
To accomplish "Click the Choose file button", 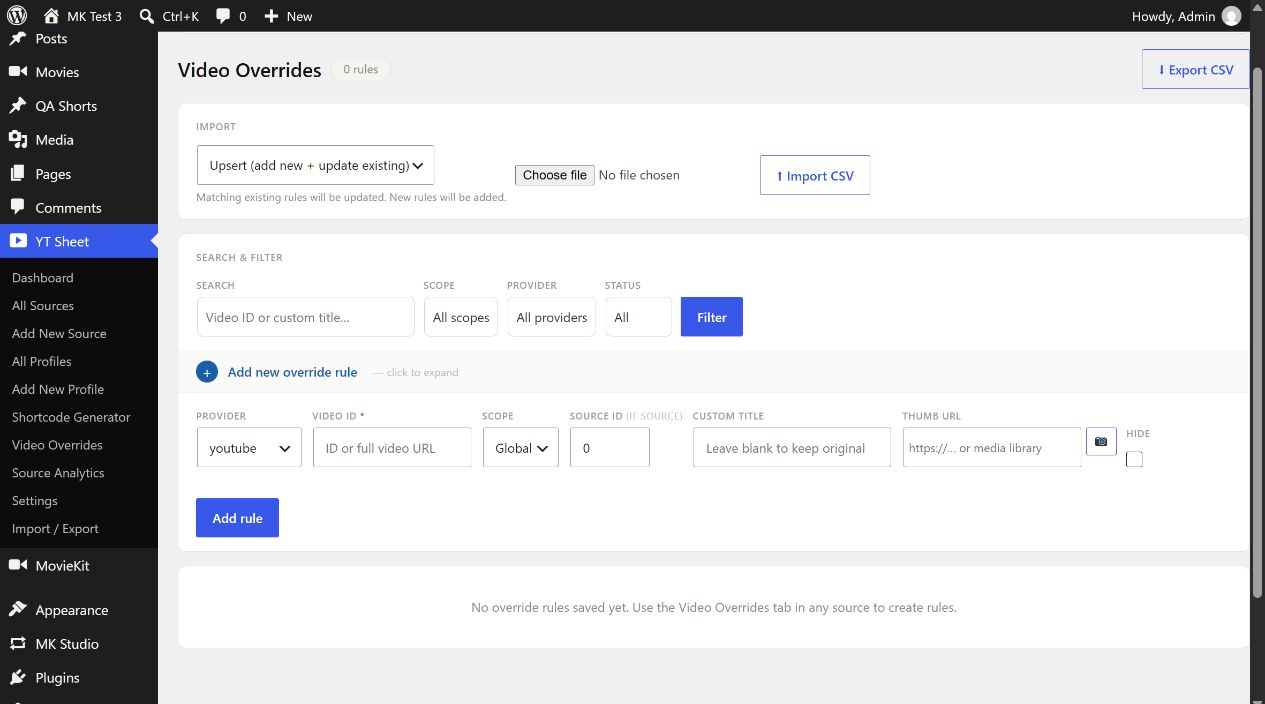I will coord(555,175).
